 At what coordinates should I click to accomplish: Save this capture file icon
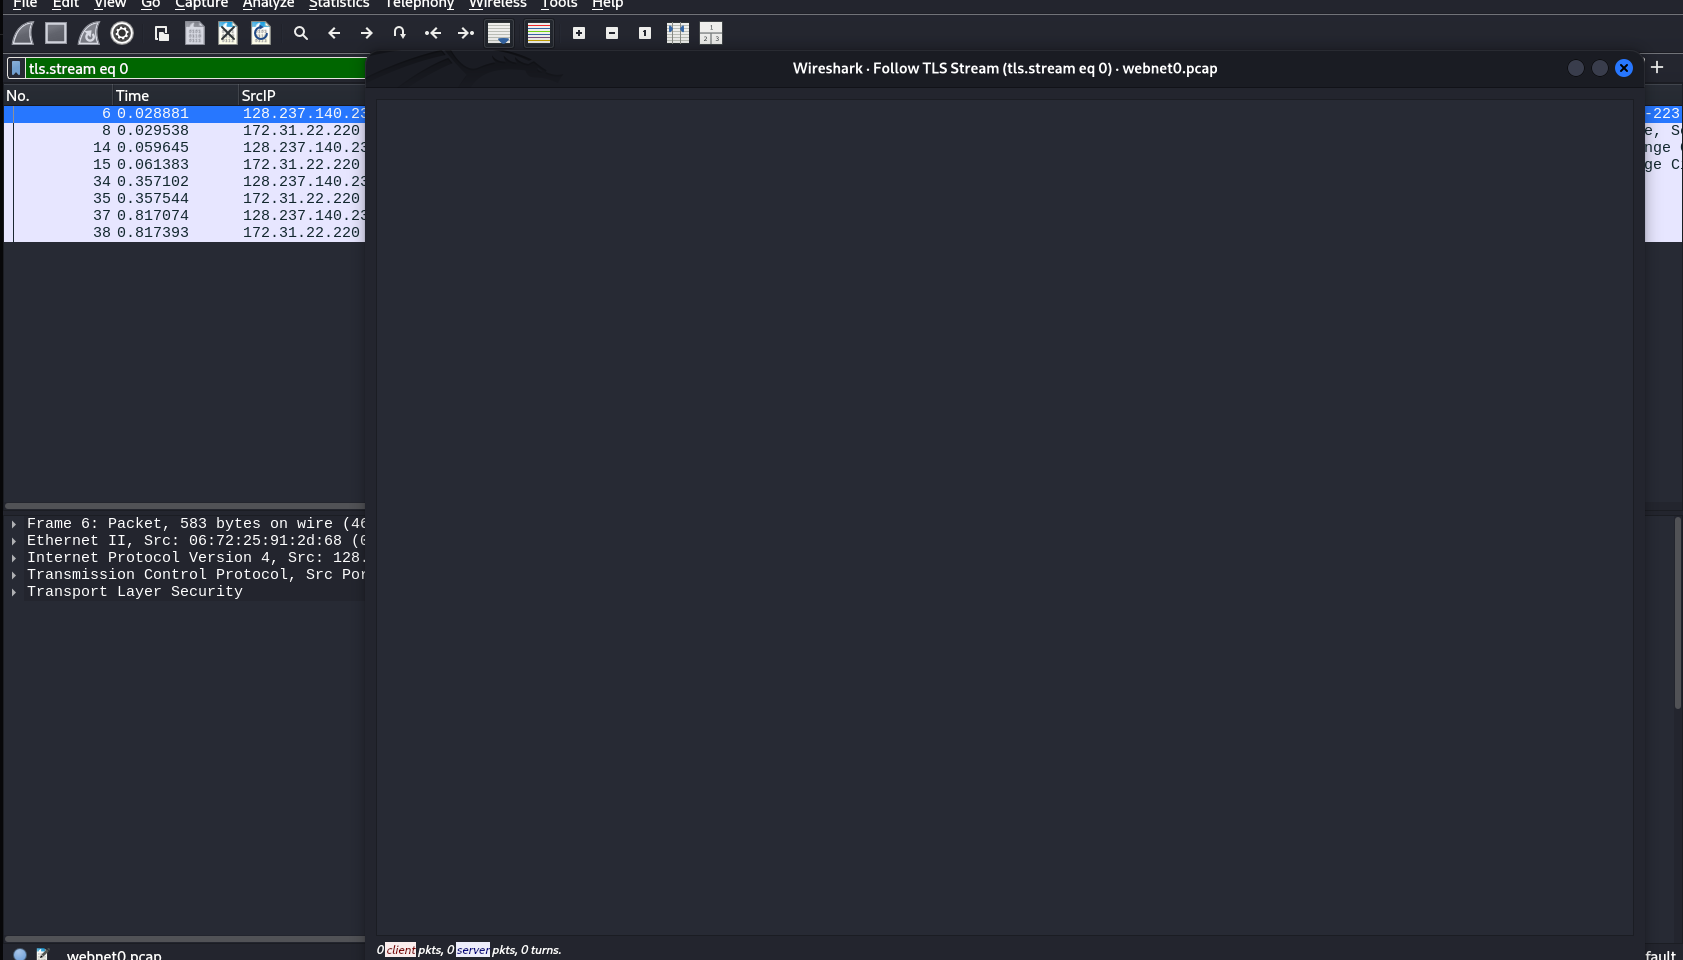(195, 33)
